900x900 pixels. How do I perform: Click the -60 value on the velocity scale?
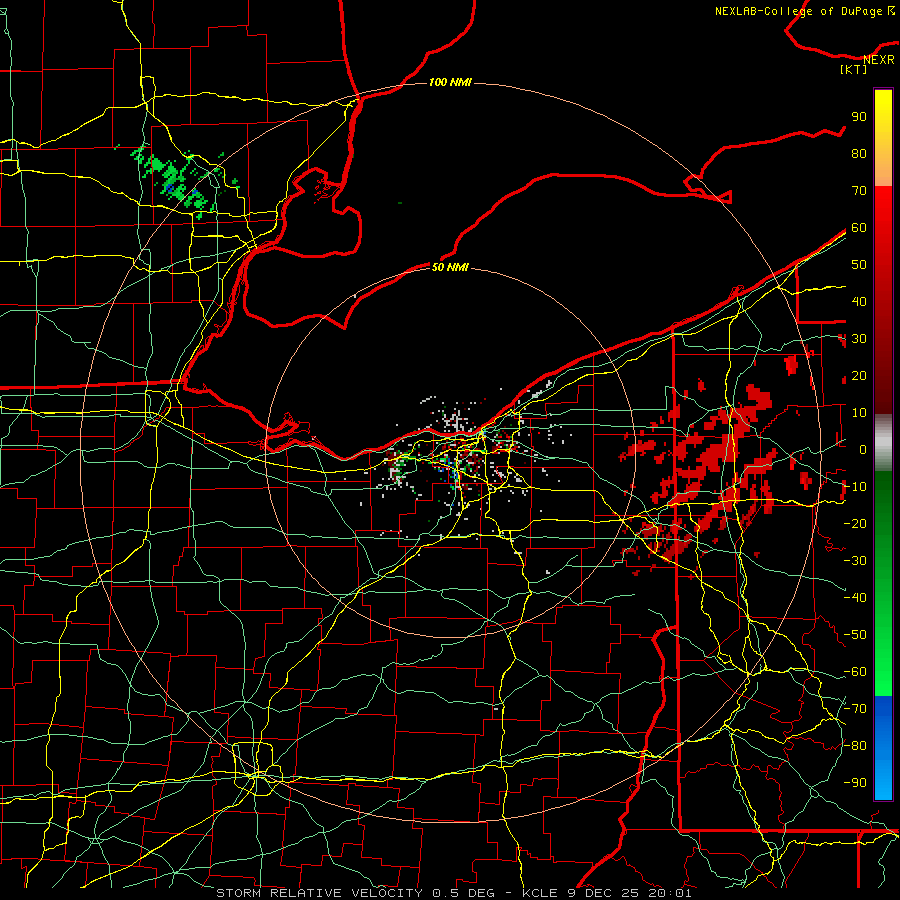point(855,672)
